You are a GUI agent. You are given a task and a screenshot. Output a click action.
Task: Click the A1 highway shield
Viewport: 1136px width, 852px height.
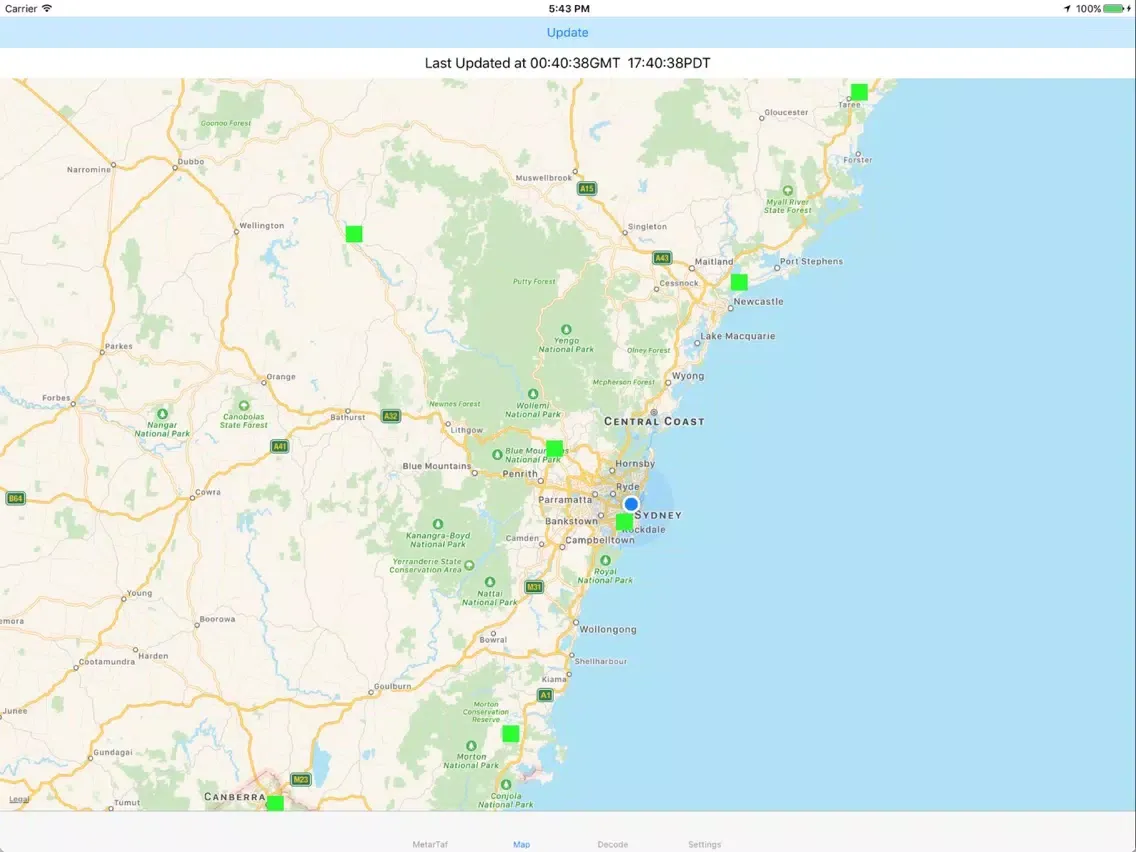(545, 695)
